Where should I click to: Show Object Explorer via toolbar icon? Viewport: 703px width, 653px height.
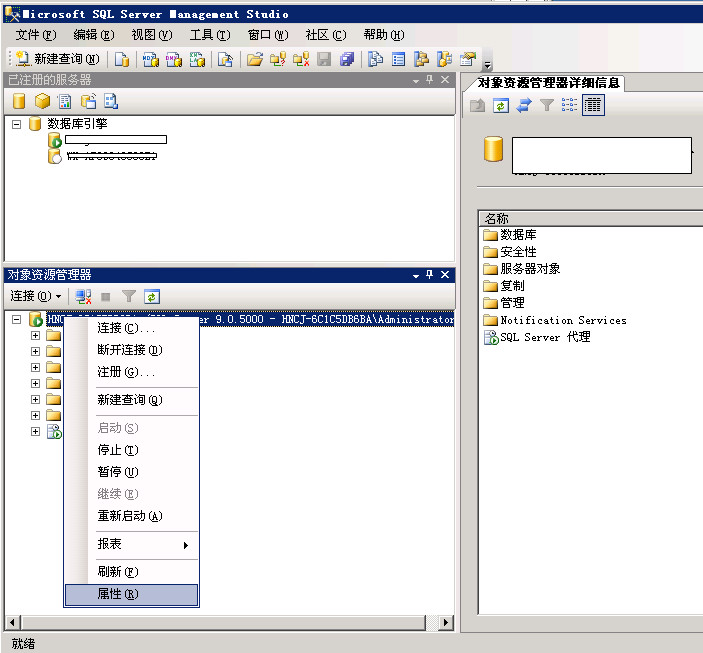click(x=421, y=59)
